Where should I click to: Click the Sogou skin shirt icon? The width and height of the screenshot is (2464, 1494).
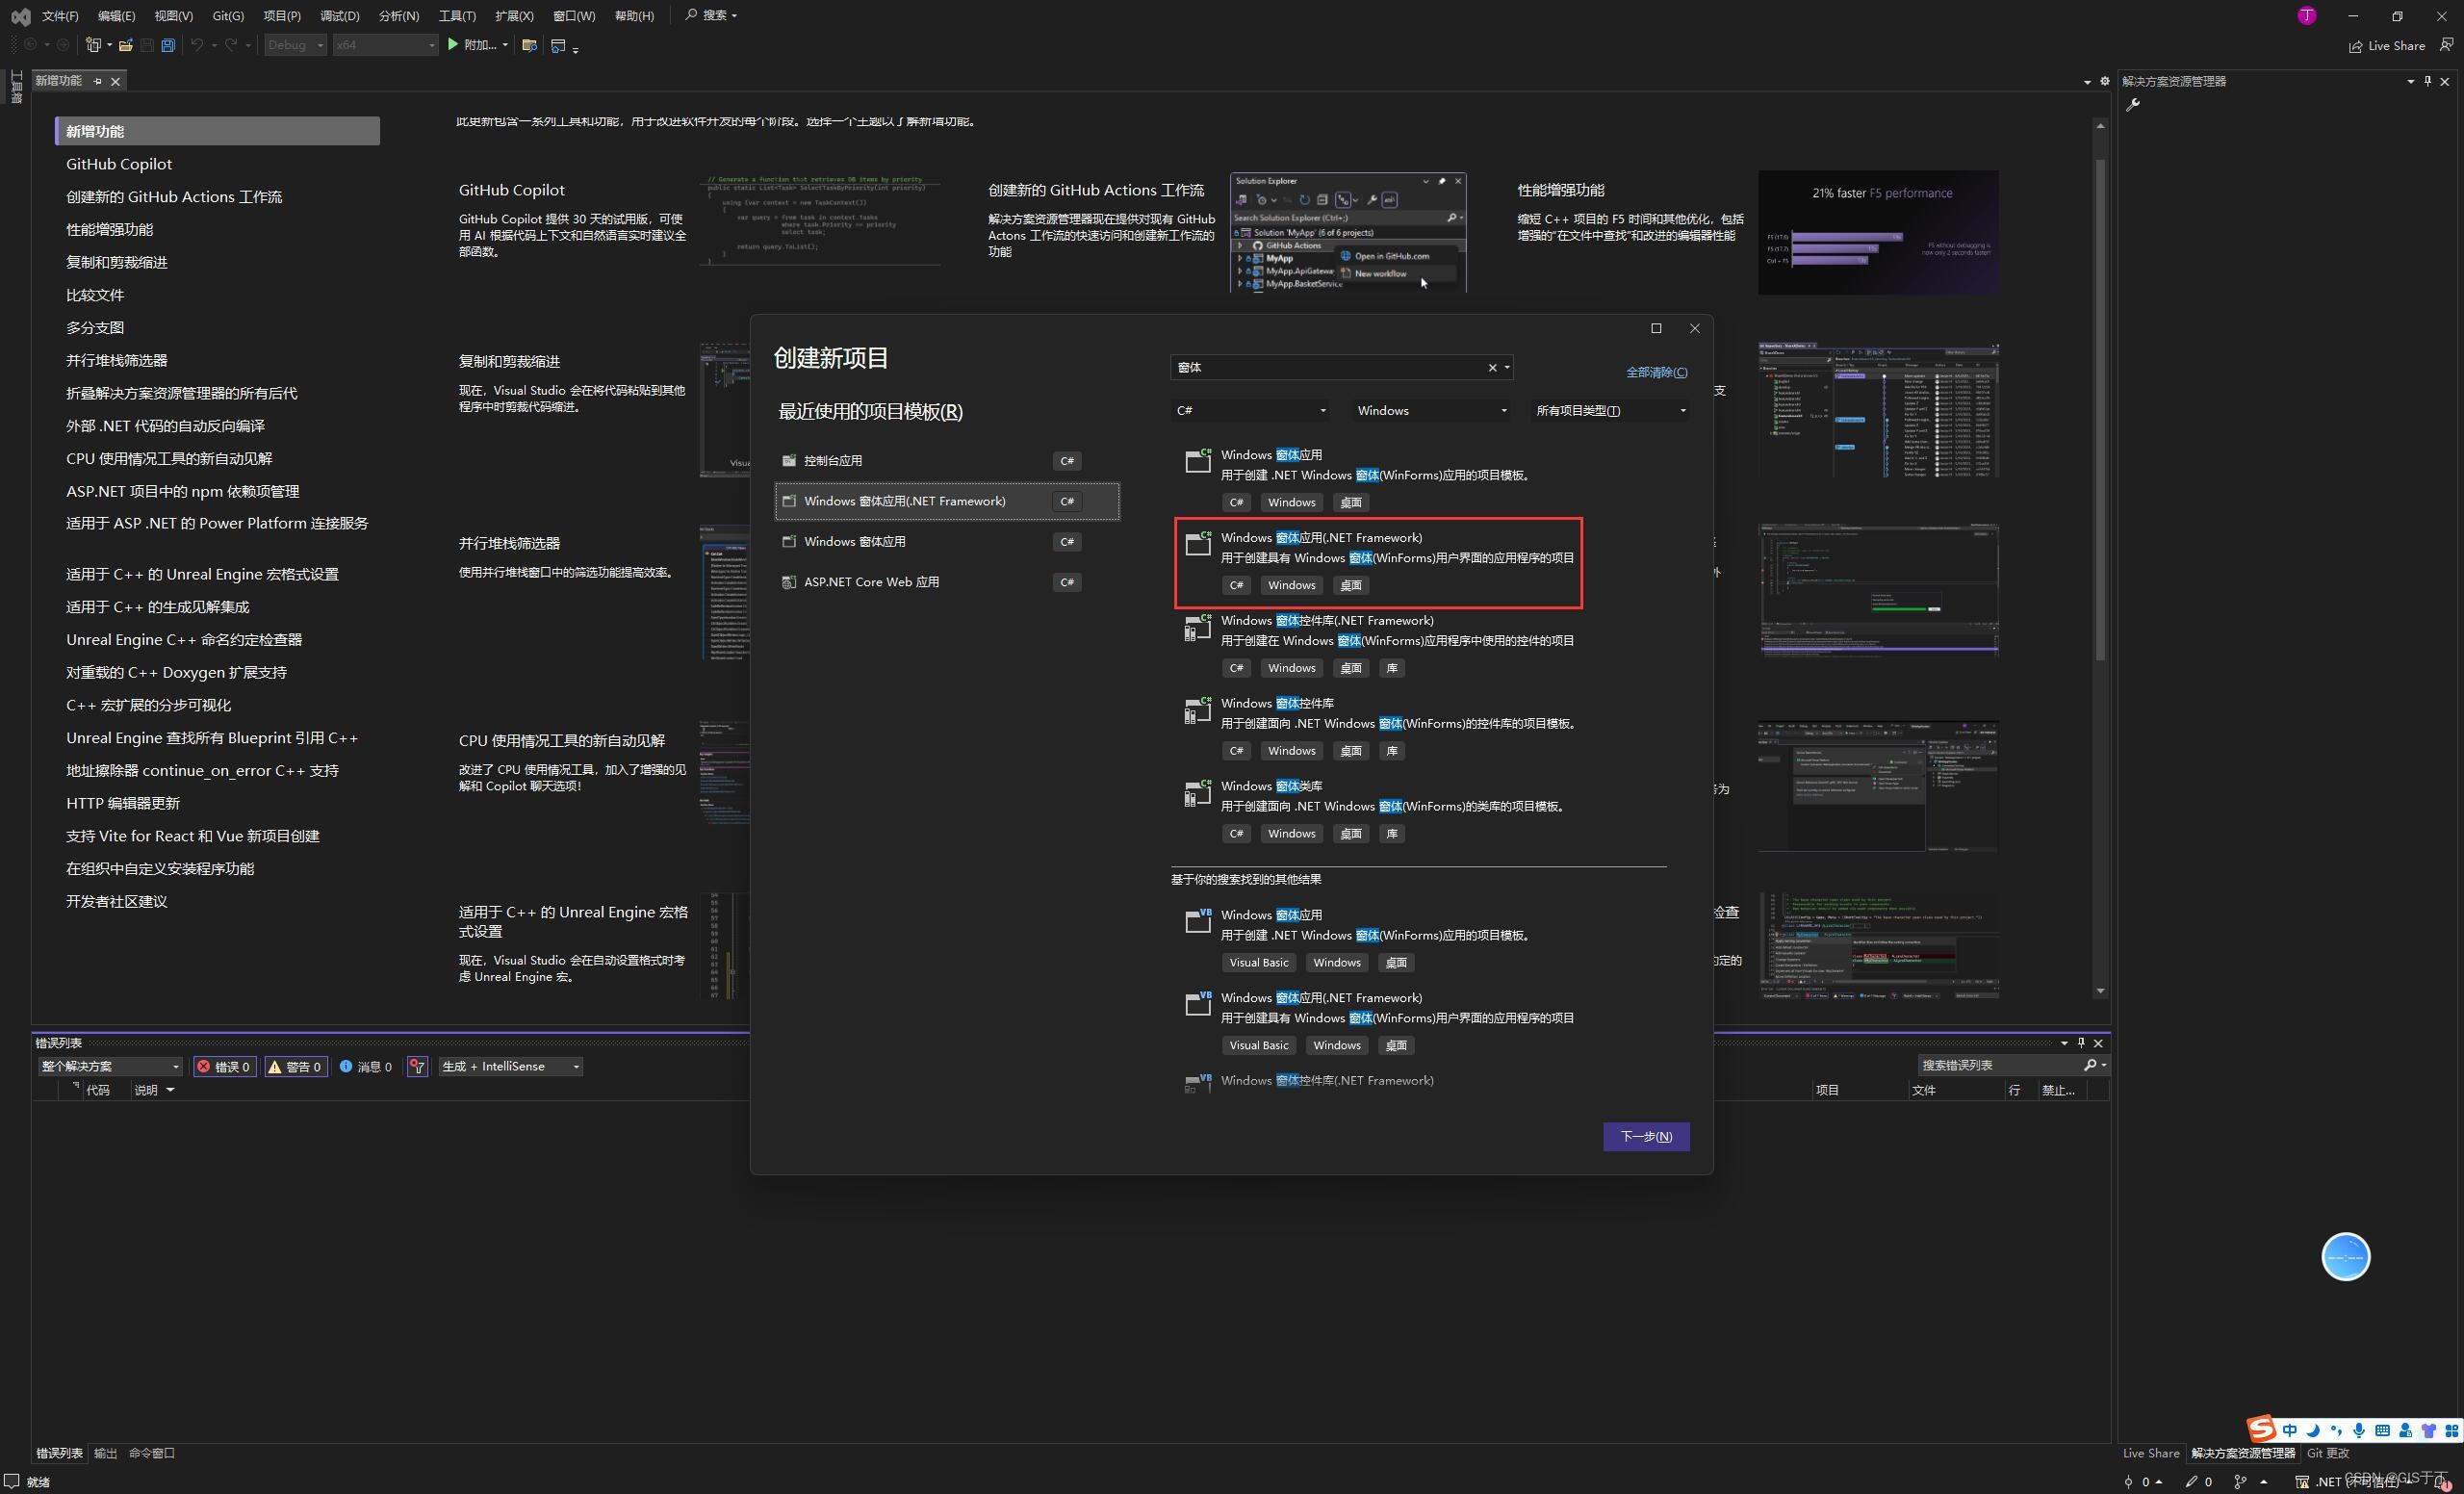click(x=2428, y=1430)
